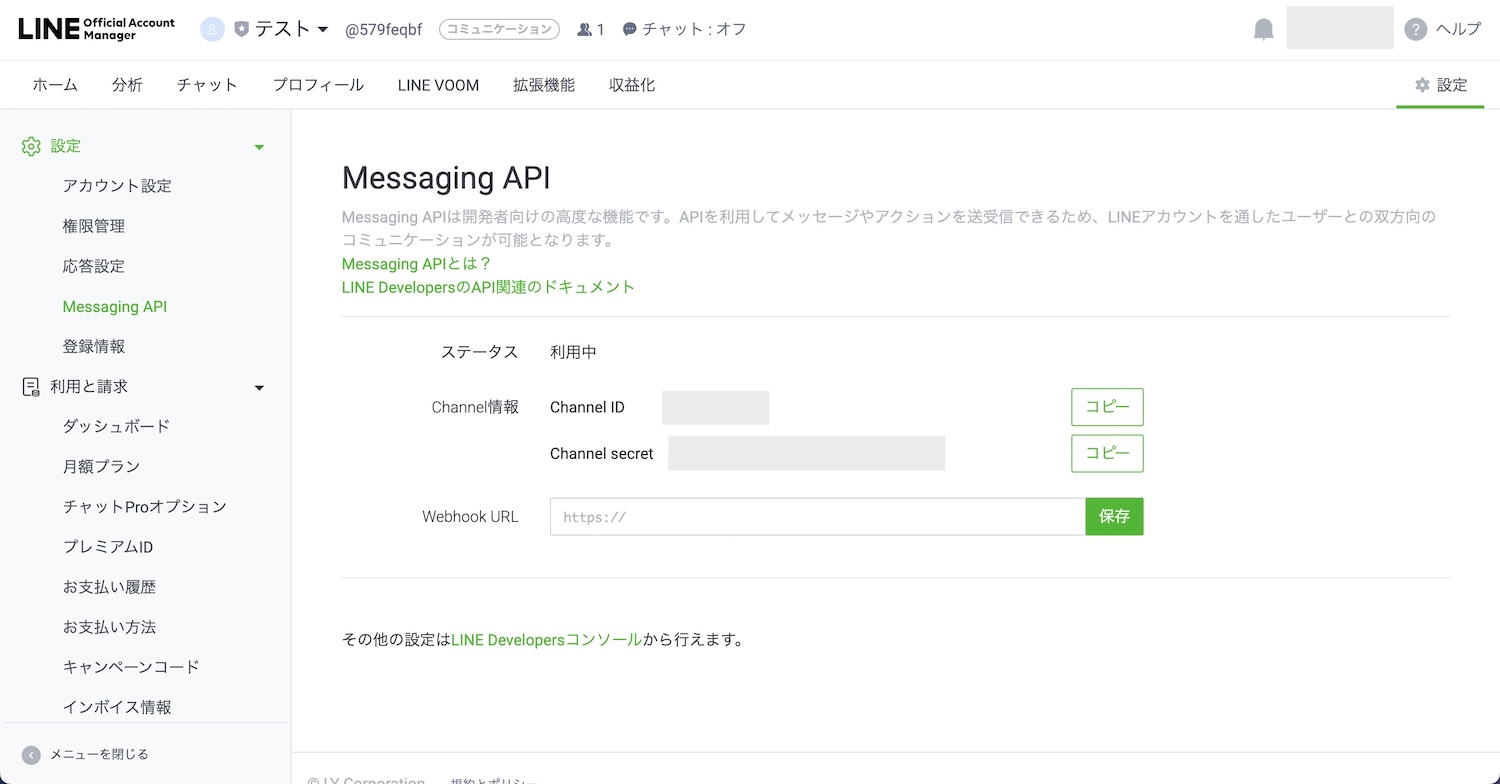The height and width of the screenshot is (784, 1500).
Task: Open the テスト account switcher dropdown
Action: (x=322, y=30)
